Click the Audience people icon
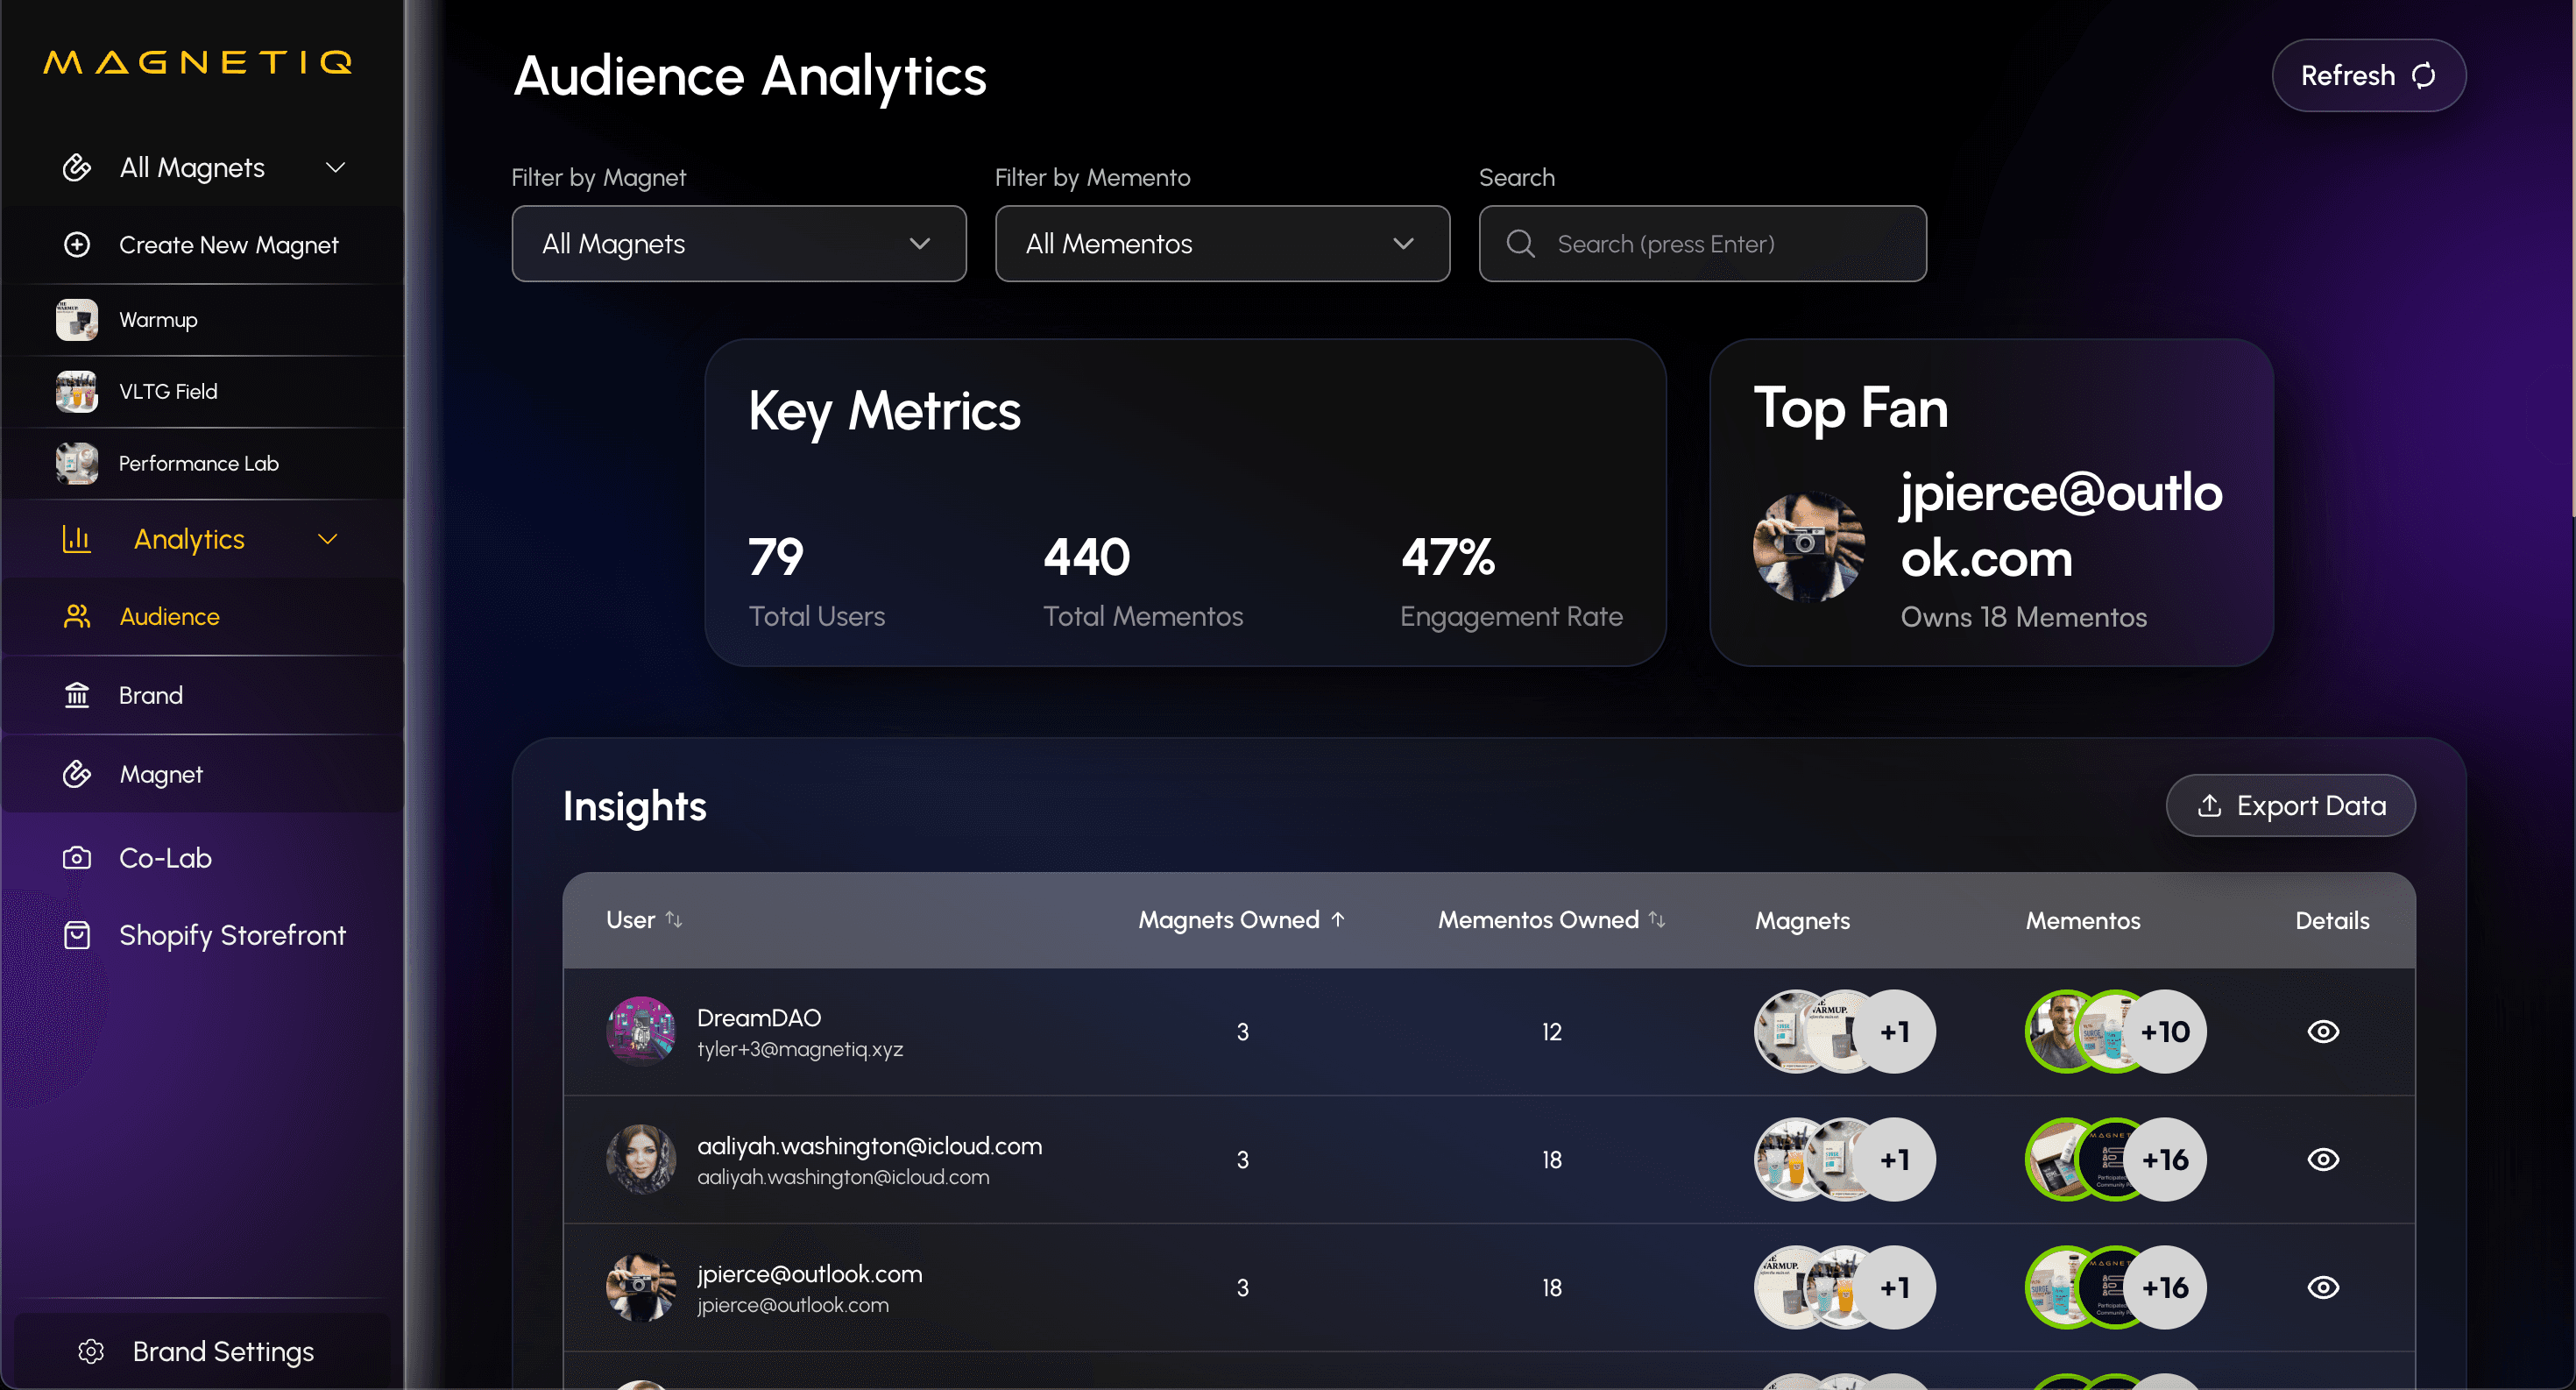Image resolution: width=2576 pixels, height=1390 pixels. (x=77, y=617)
